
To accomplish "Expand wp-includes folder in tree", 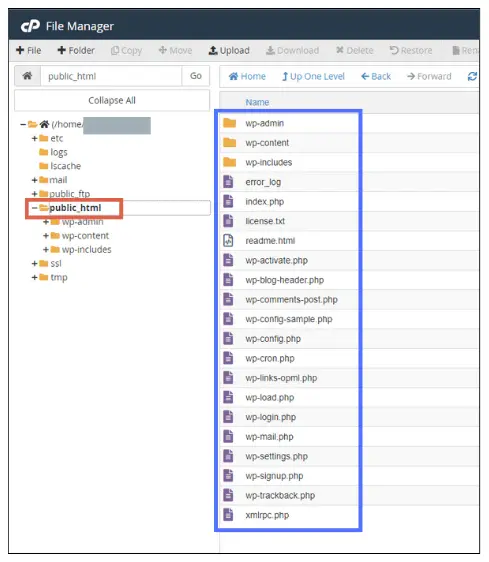I will point(46,250).
